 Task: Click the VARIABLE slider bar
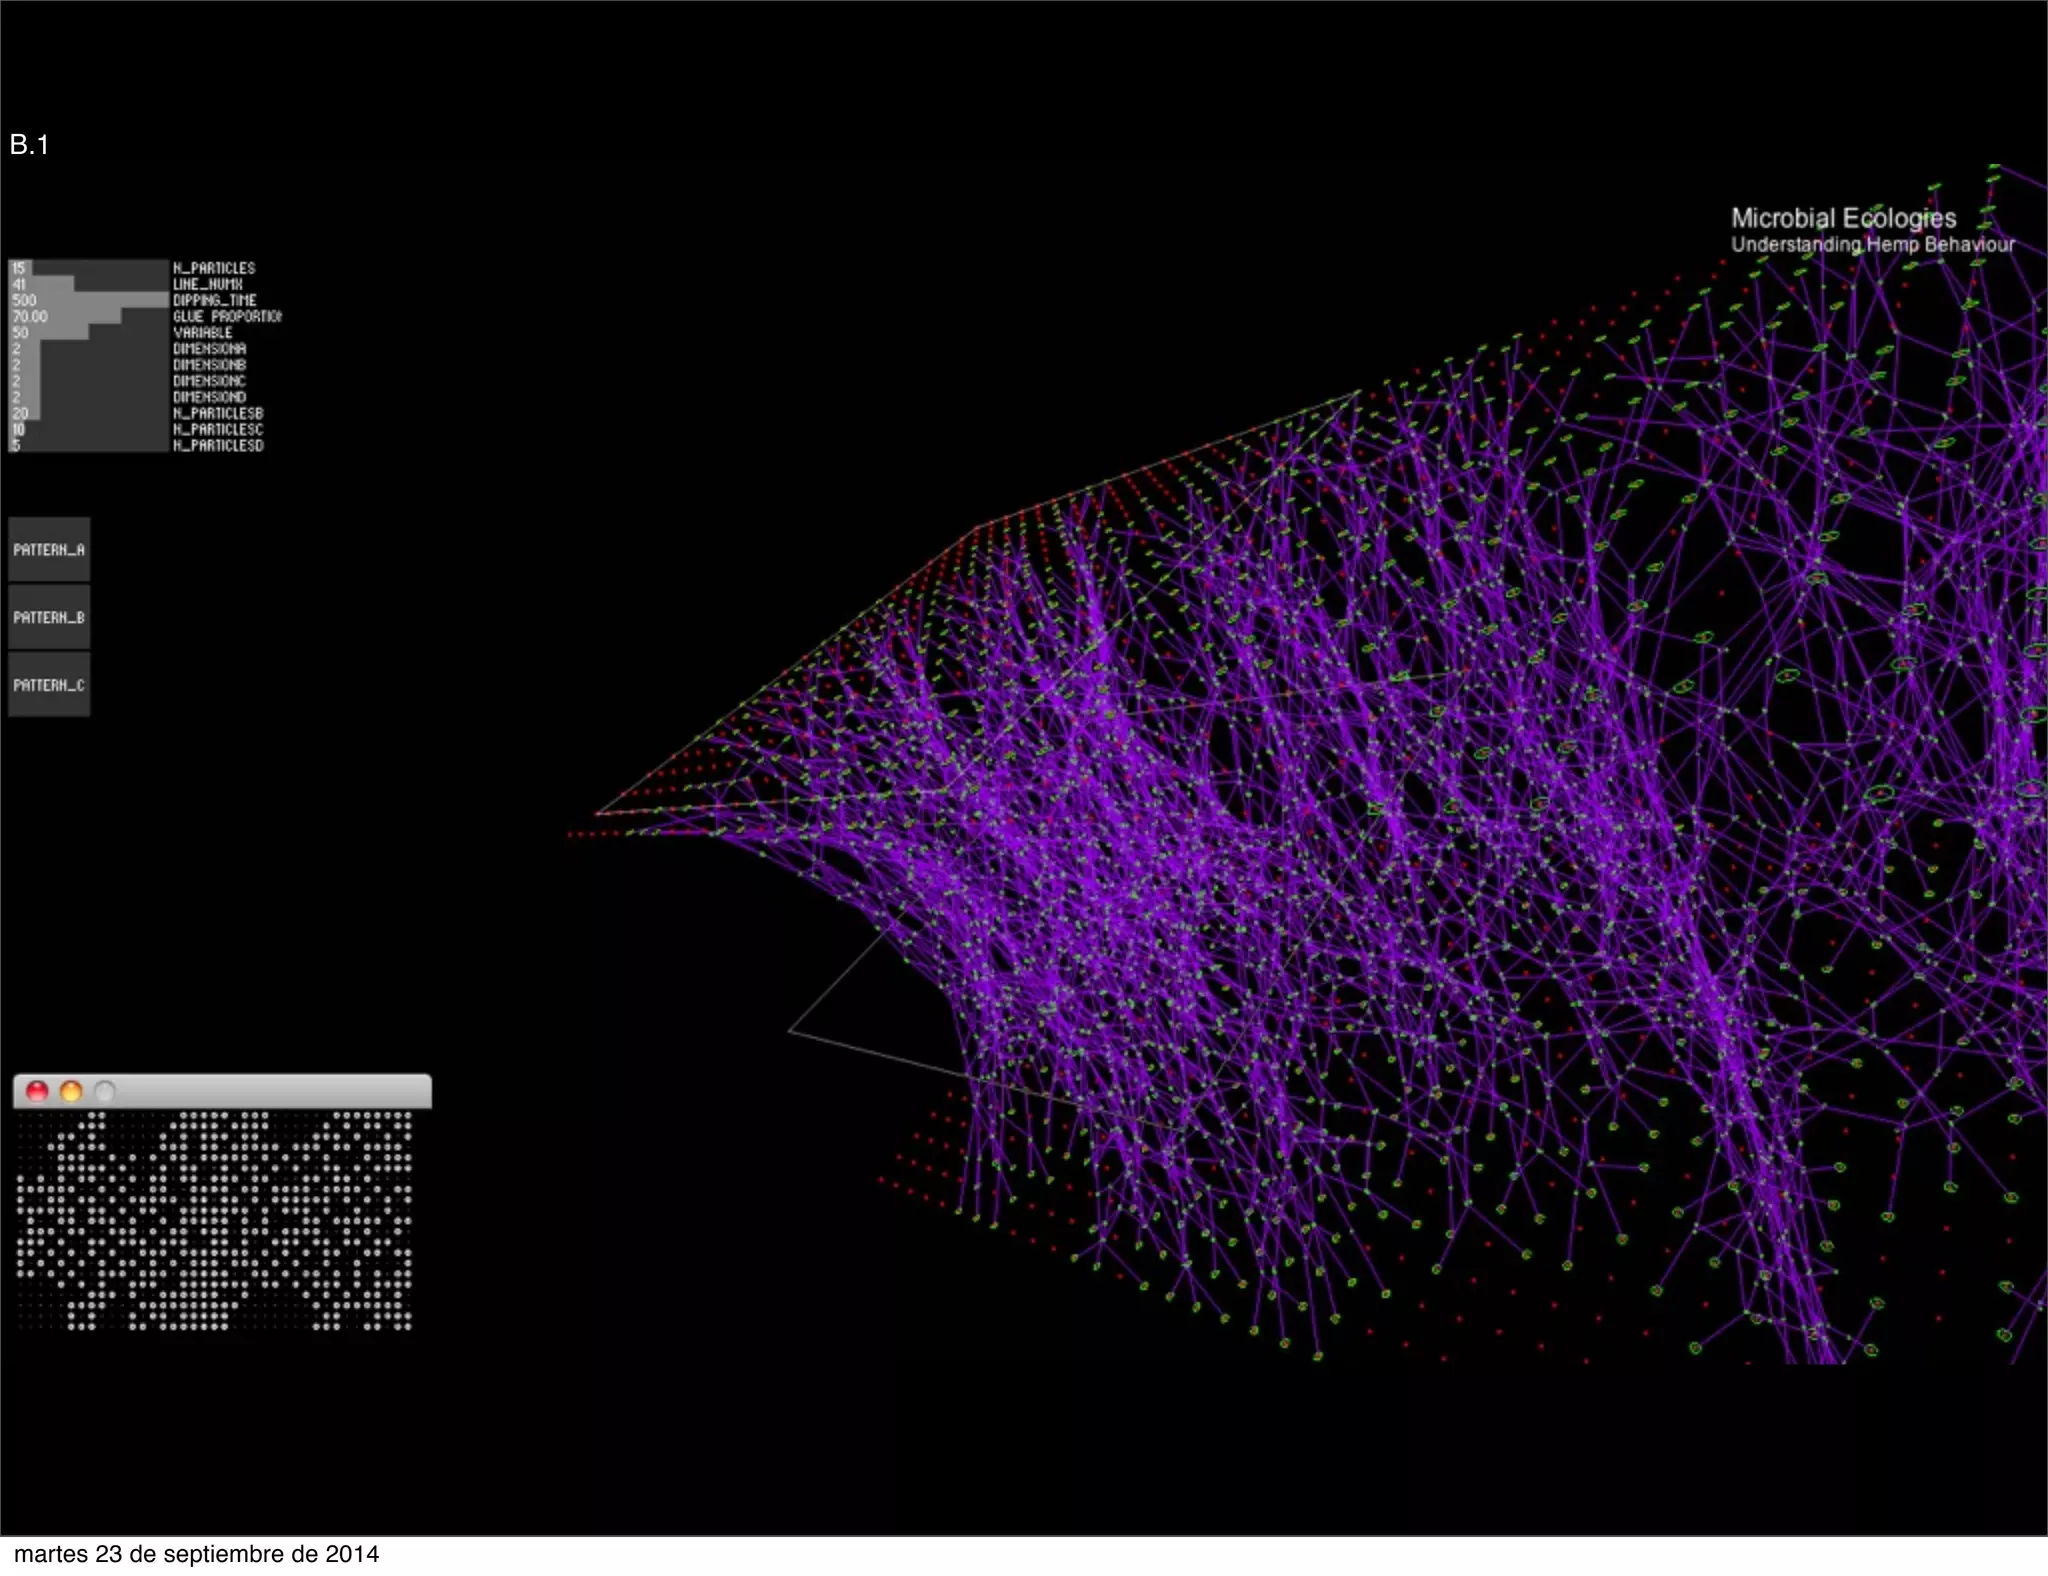[x=89, y=332]
